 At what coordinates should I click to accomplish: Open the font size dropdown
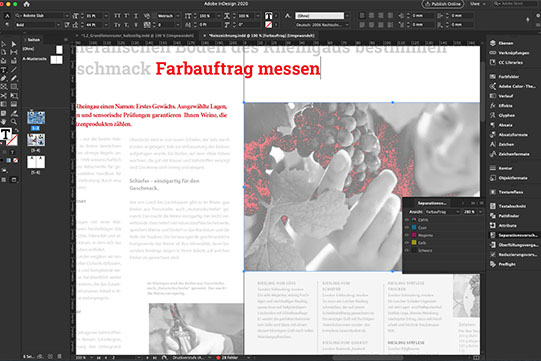tap(106, 16)
